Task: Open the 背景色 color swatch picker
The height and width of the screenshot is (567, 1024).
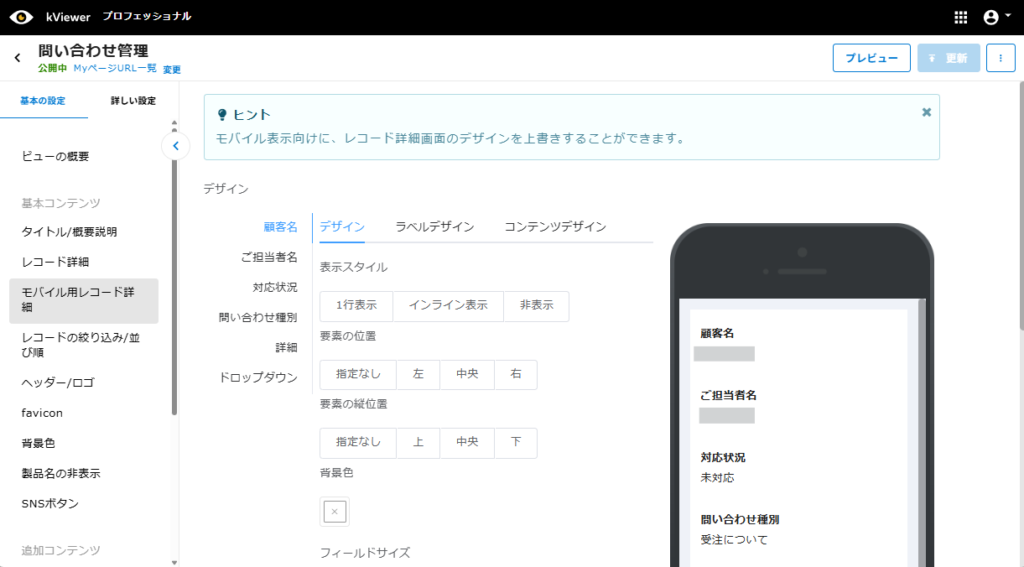Action: (x=334, y=511)
